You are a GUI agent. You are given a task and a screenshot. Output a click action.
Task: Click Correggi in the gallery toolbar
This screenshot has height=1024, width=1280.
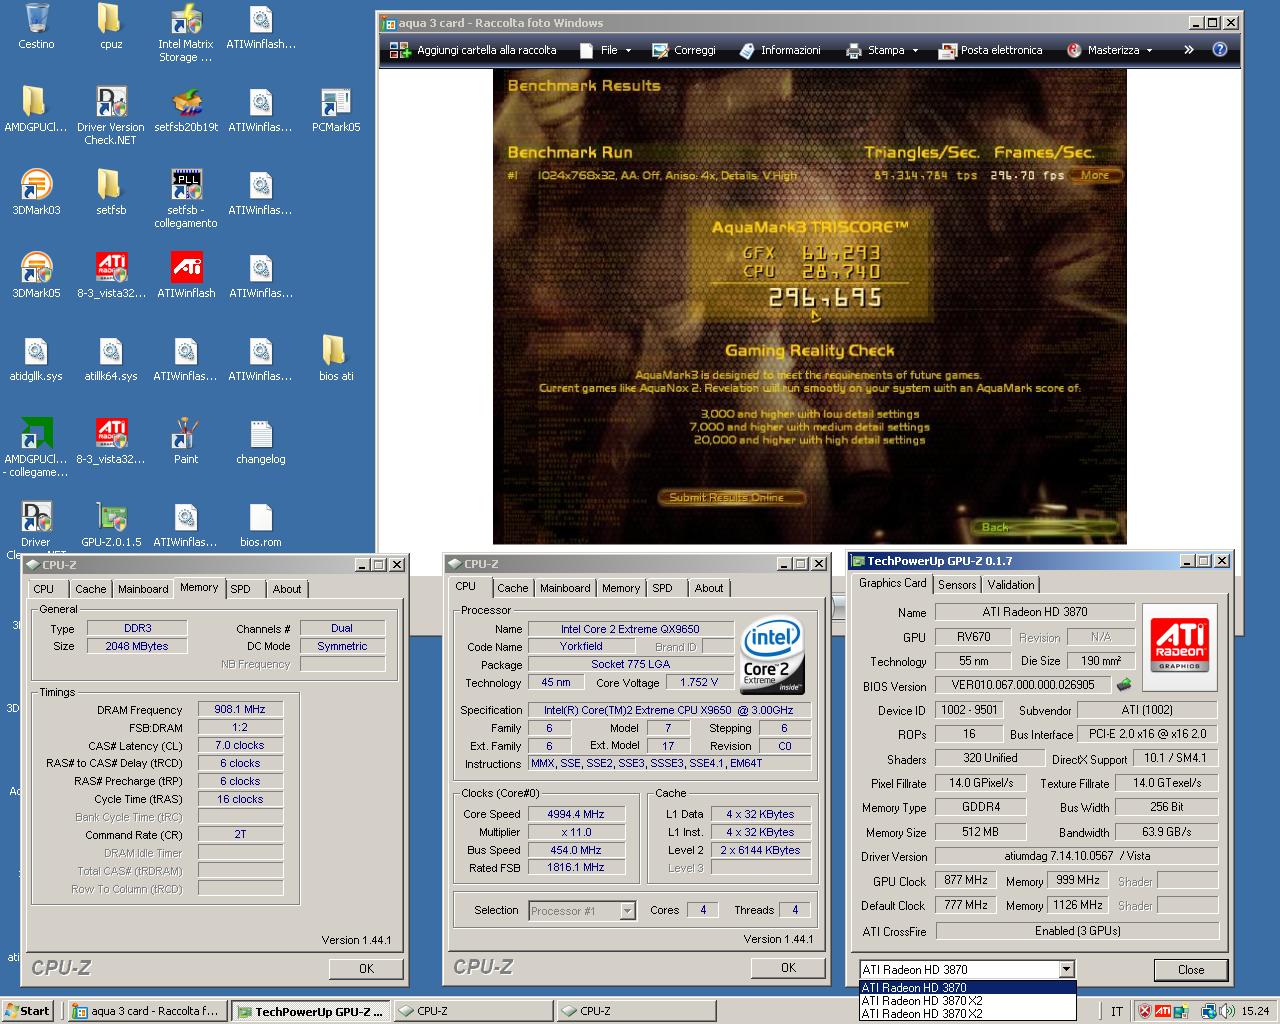pos(684,50)
